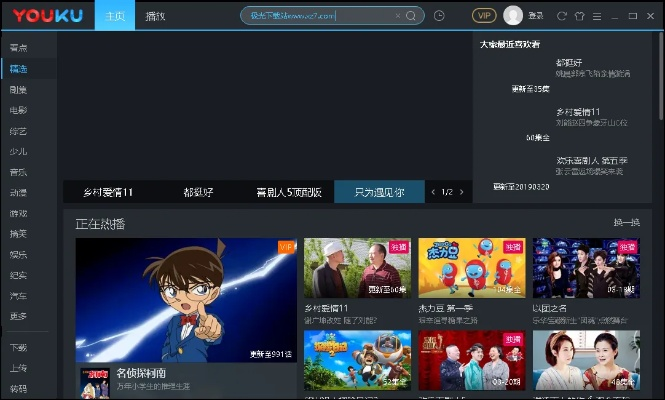Open watch history clock icon
Viewport: 665px width, 400px height.
(x=440, y=16)
